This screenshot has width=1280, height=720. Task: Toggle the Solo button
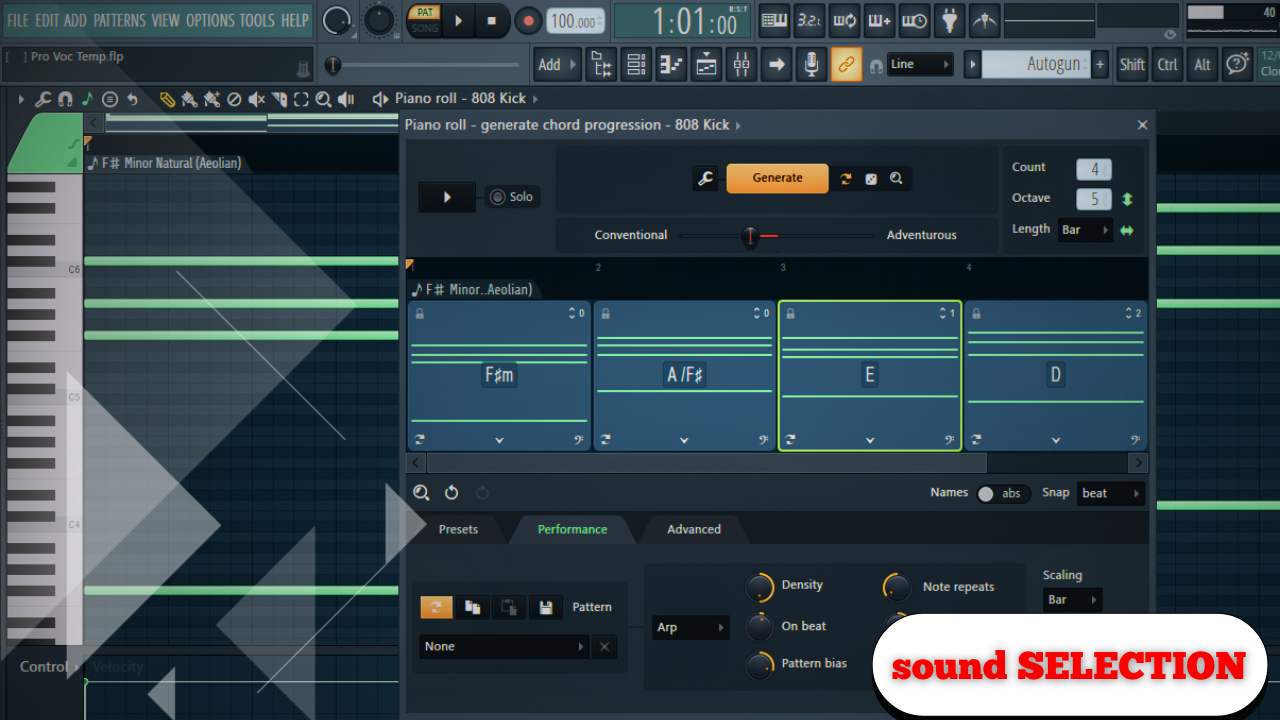511,197
